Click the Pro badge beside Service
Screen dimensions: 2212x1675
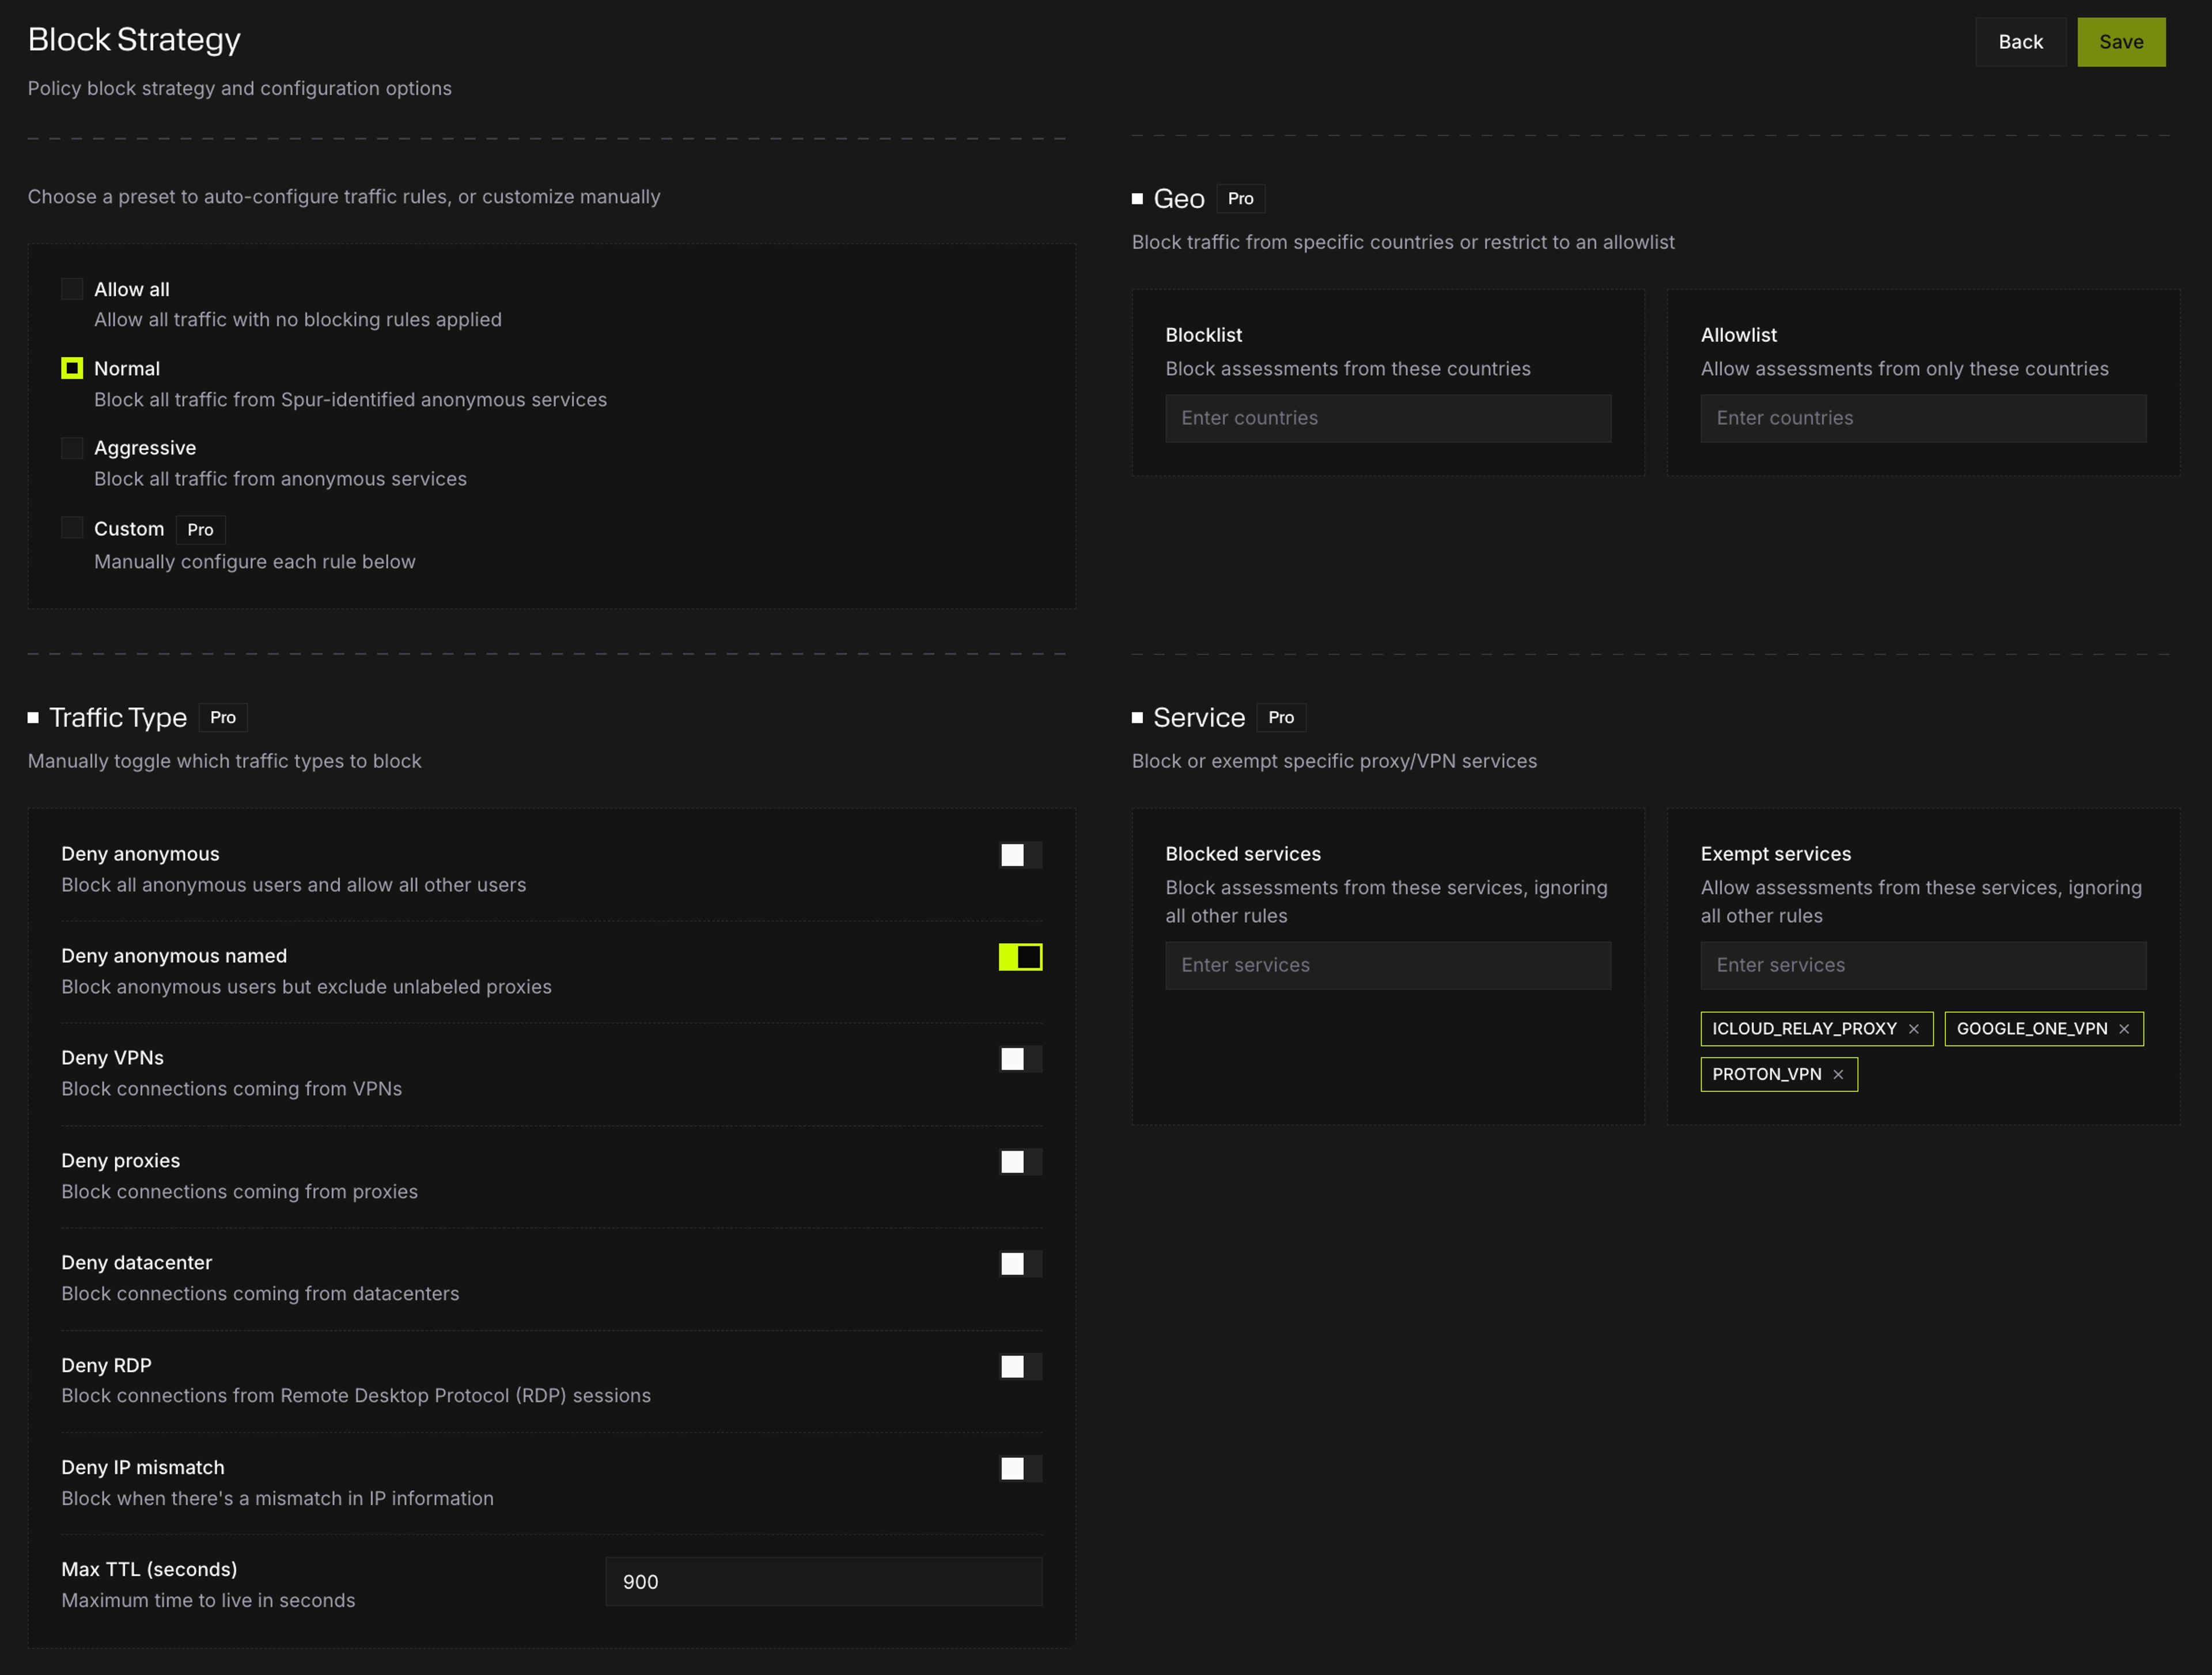(1281, 718)
